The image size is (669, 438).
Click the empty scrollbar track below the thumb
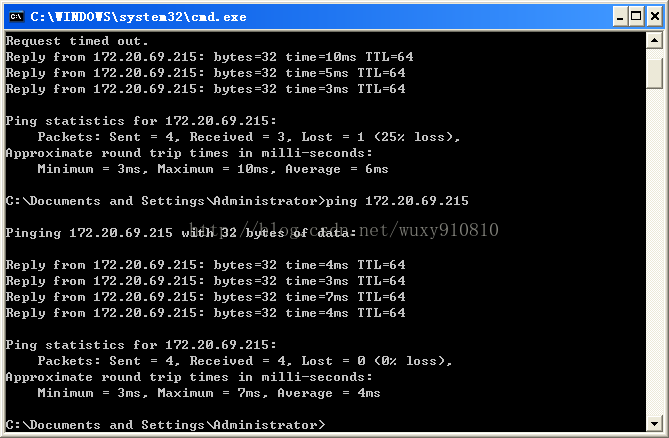tap(654, 250)
